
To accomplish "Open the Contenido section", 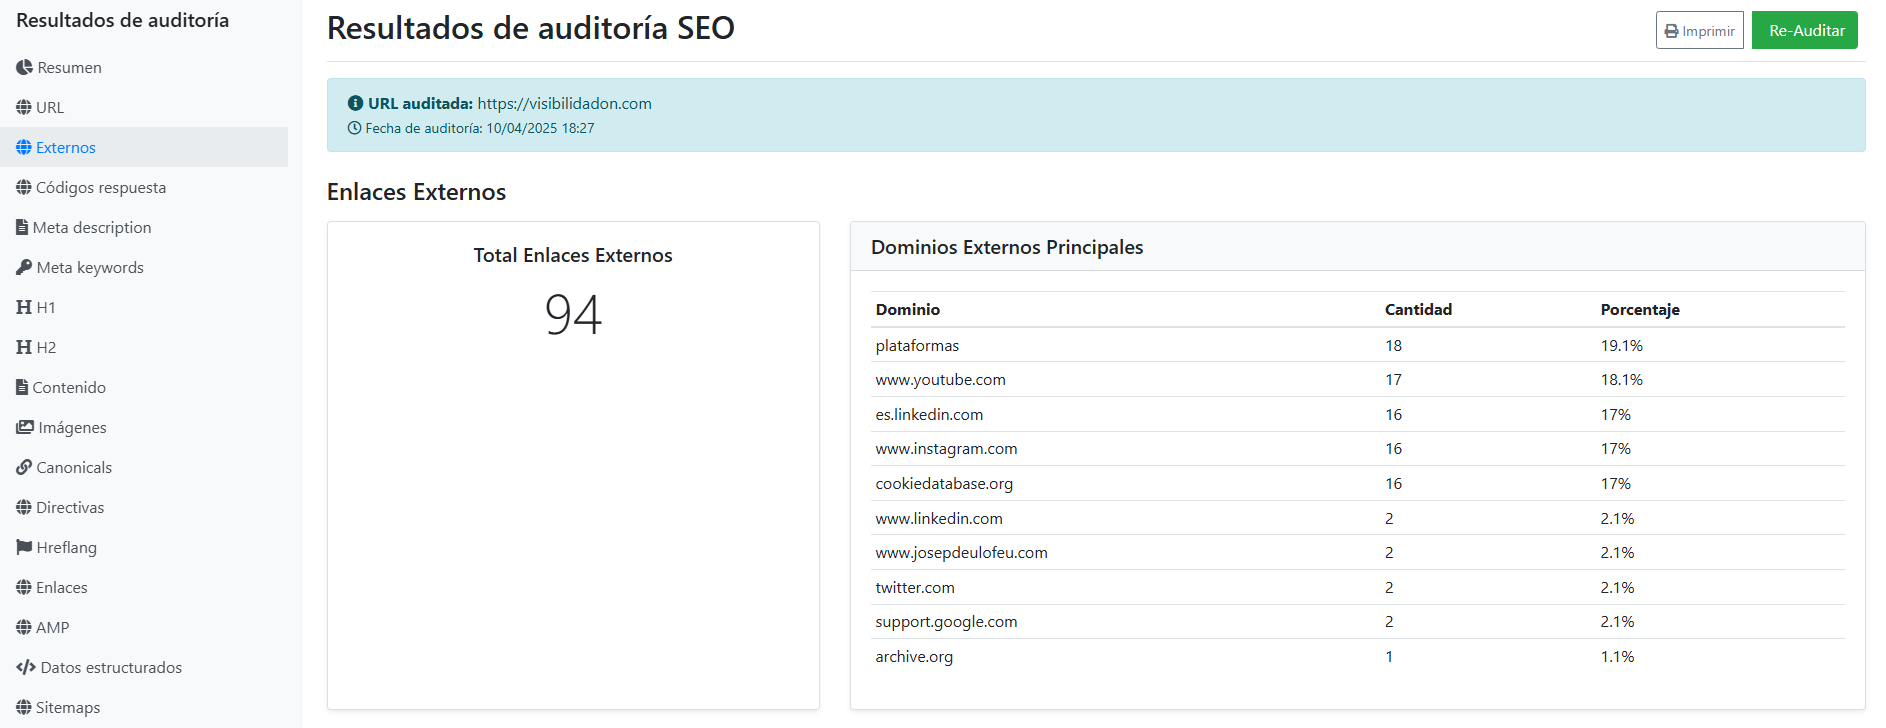I will (x=144, y=387).
